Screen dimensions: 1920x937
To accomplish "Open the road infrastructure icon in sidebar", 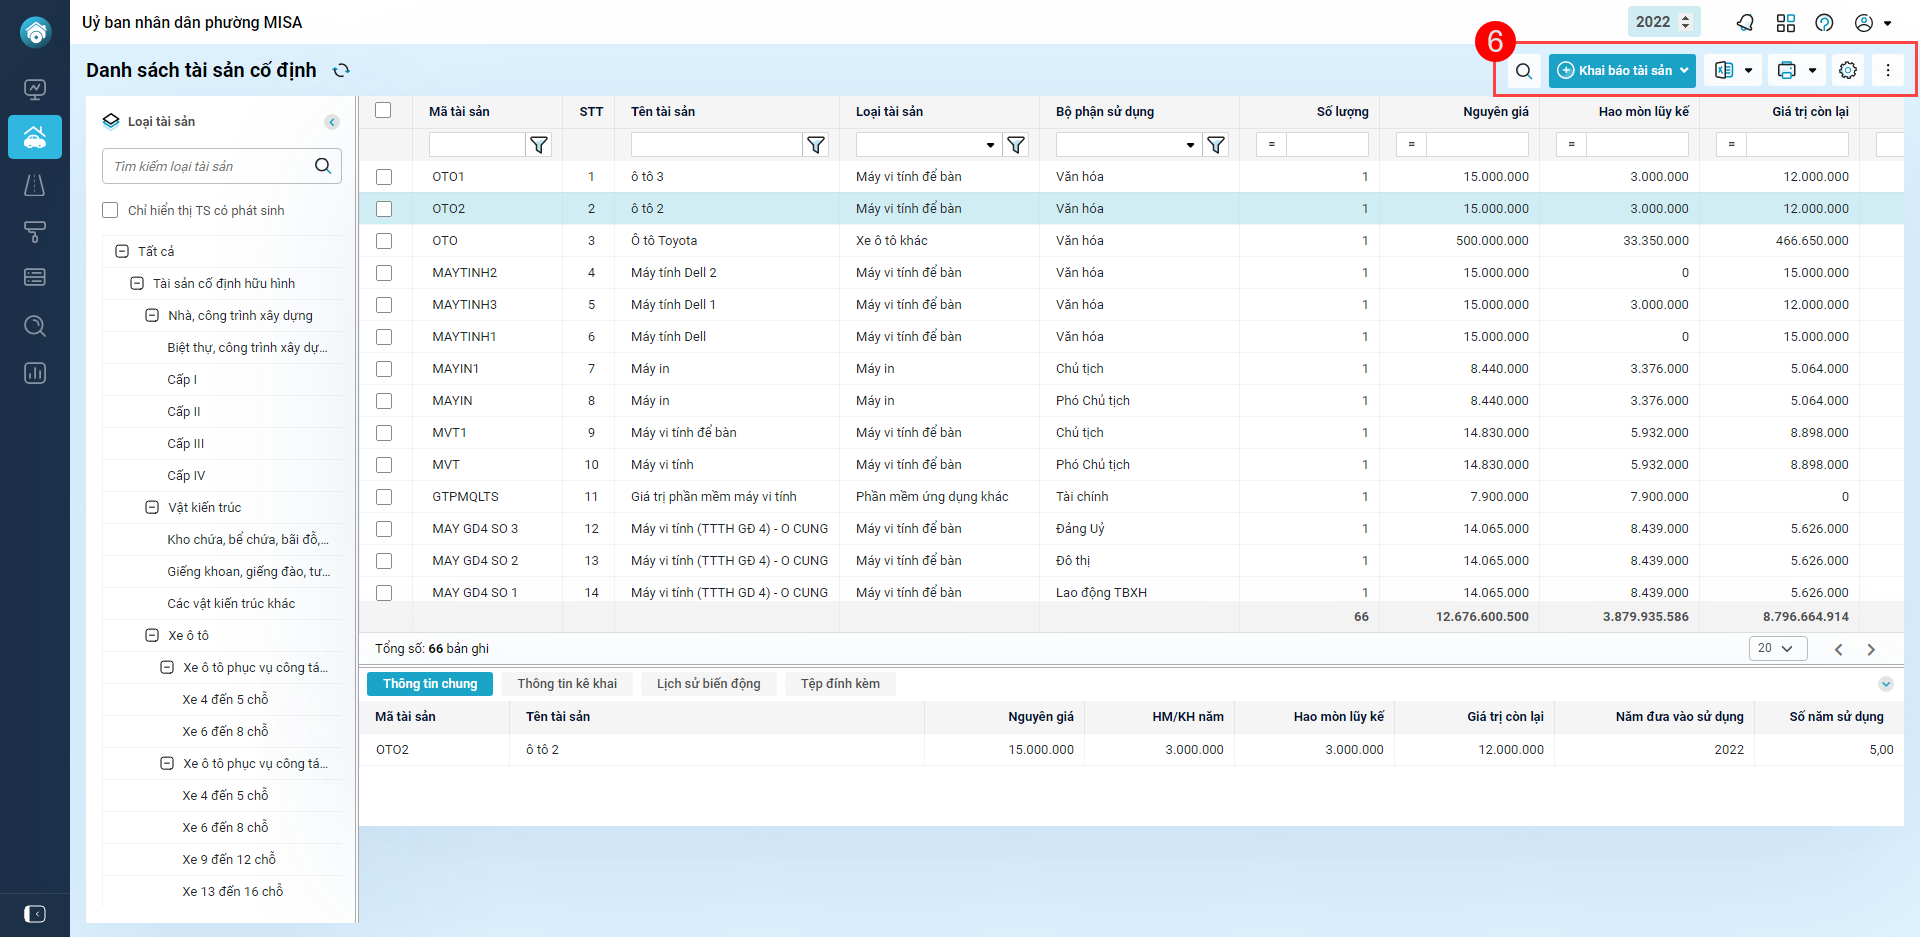I will [x=35, y=185].
